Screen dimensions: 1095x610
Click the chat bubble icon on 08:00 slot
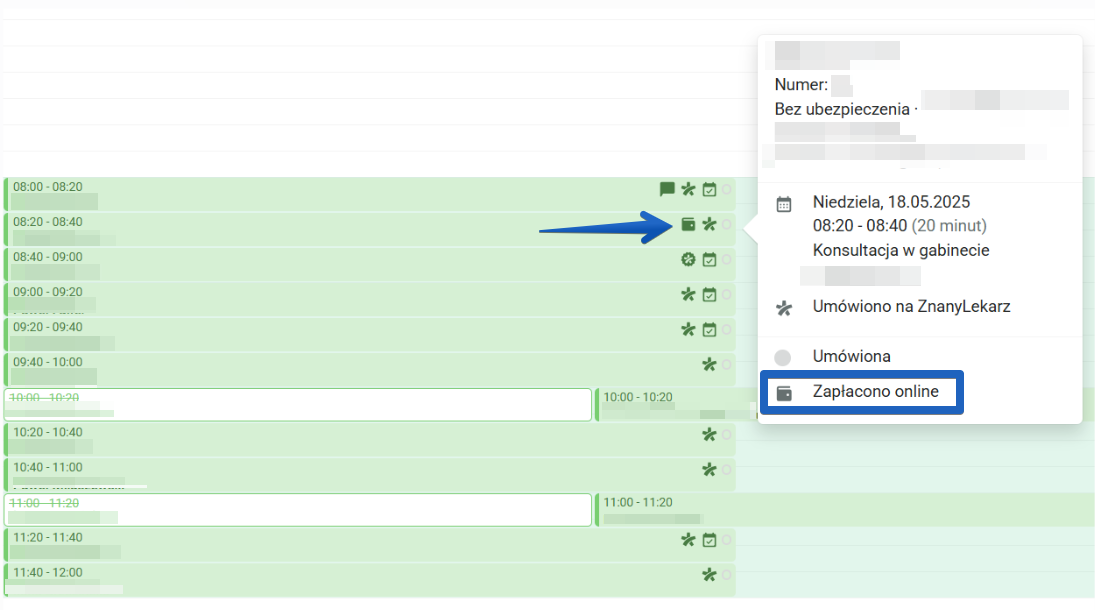667,189
